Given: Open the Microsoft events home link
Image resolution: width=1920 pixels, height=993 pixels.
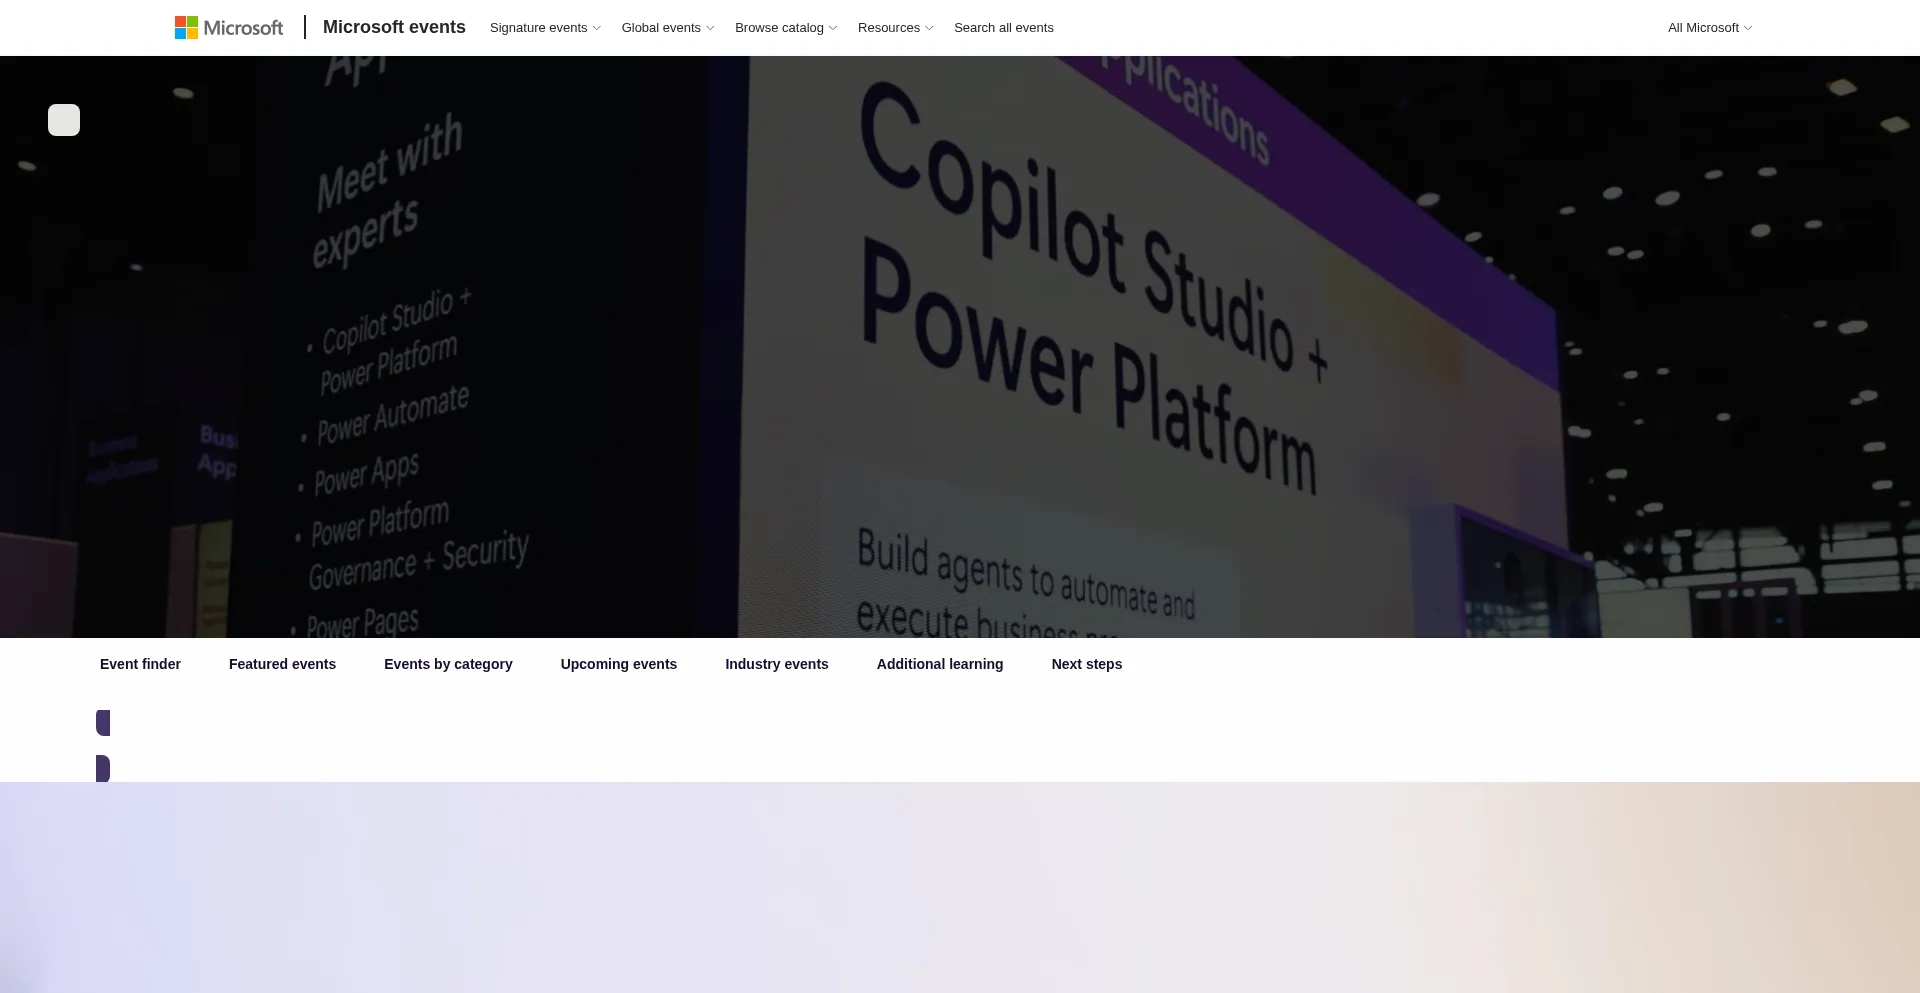Looking at the screenshot, I should (394, 27).
